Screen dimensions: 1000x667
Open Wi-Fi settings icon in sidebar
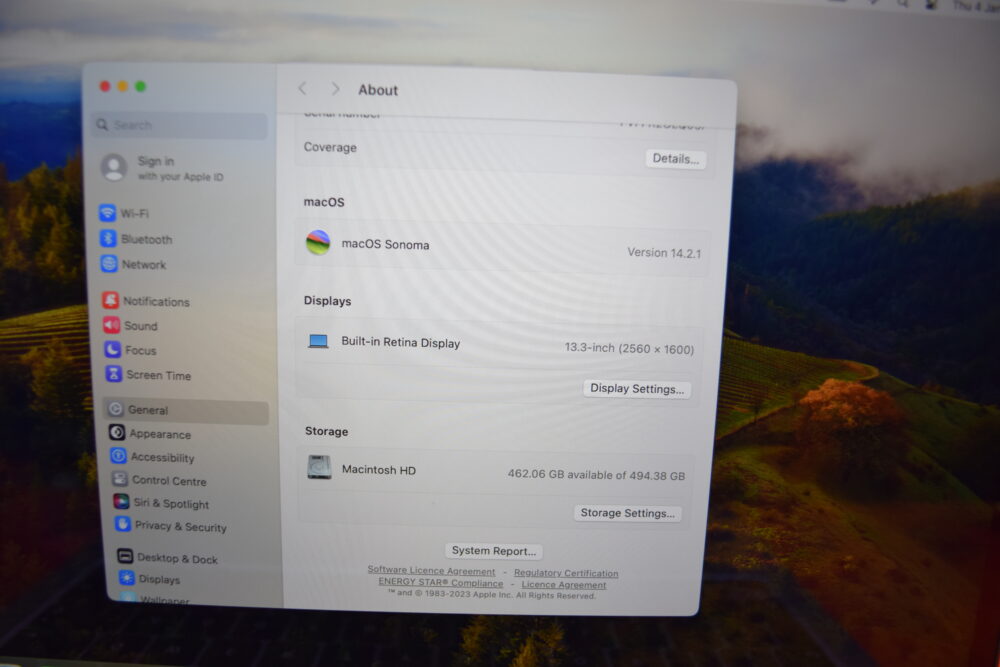[x=108, y=212]
